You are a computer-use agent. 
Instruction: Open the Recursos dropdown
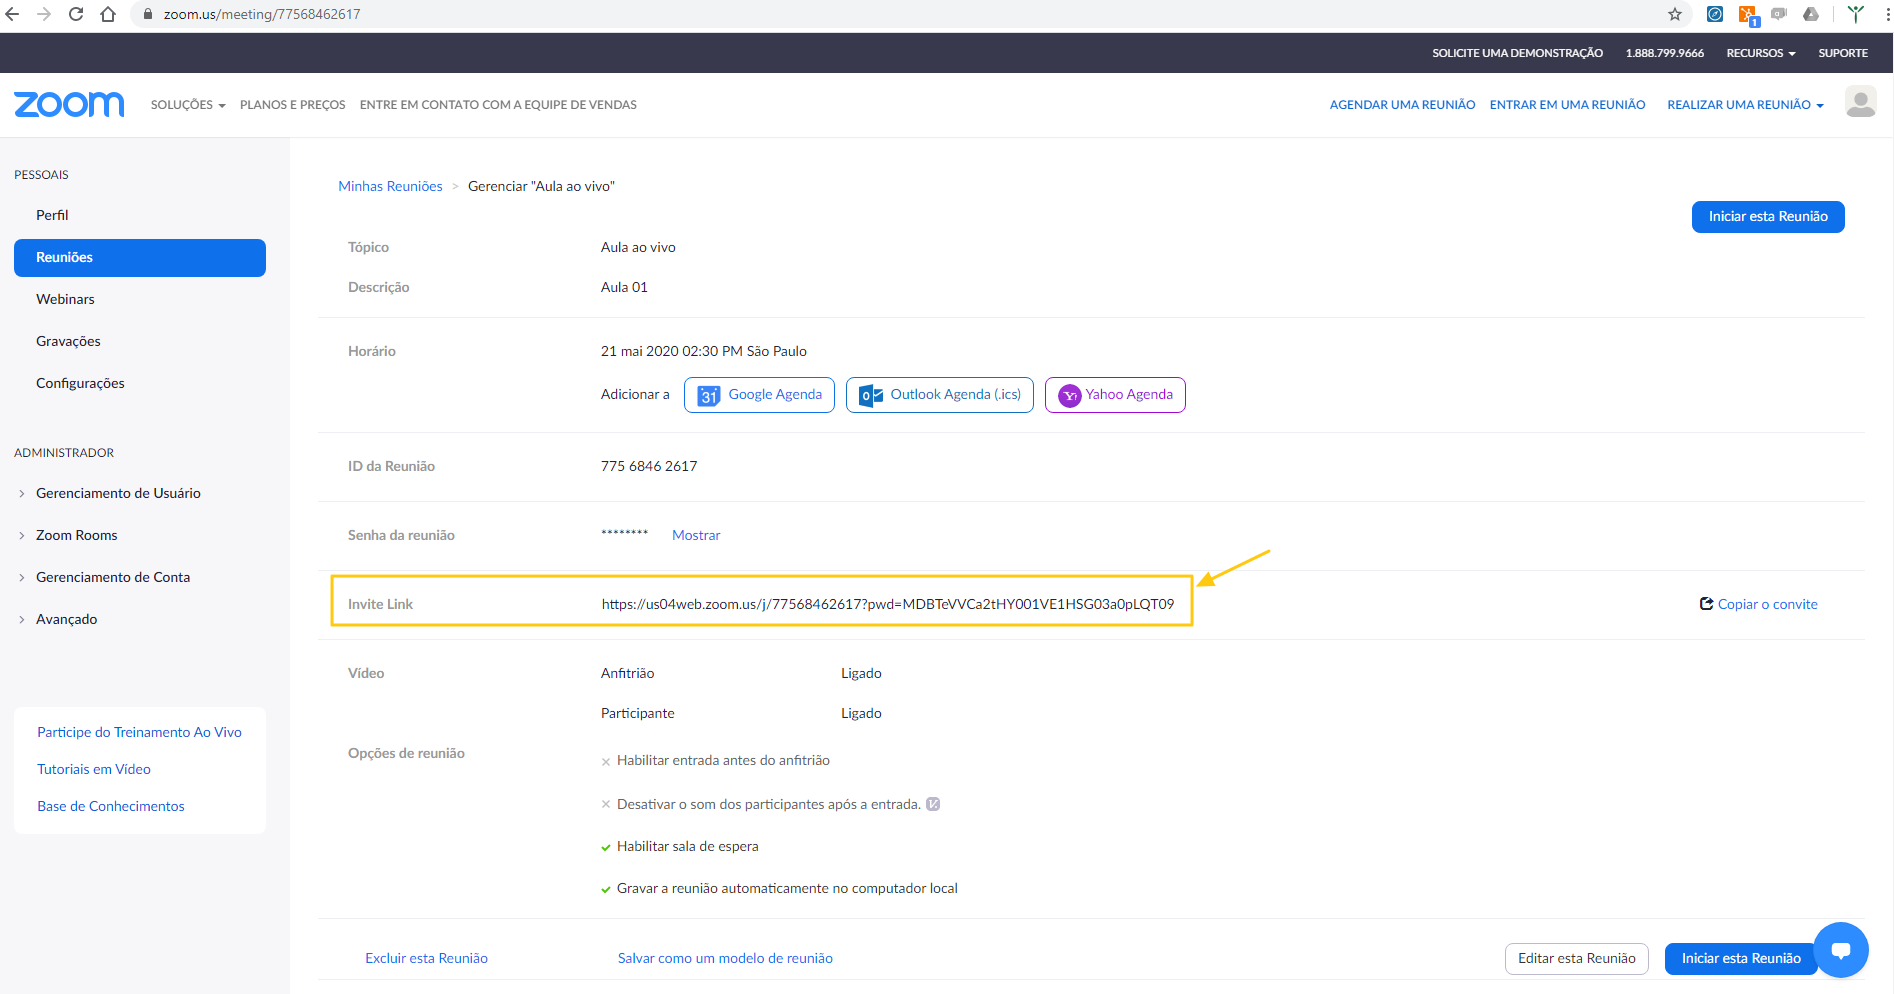click(1761, 53)
